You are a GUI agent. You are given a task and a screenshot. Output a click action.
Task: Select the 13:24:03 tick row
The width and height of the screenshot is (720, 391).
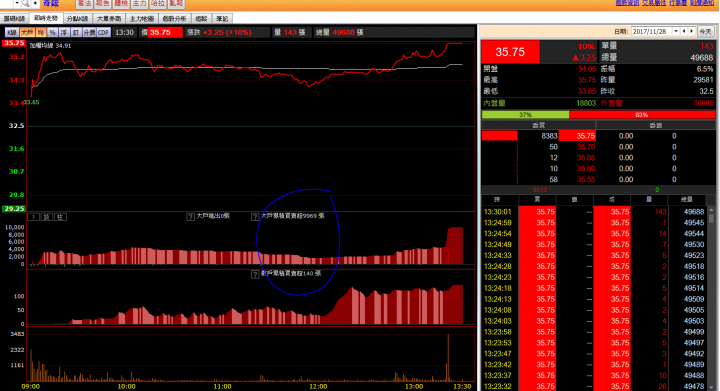coord(594,321)
